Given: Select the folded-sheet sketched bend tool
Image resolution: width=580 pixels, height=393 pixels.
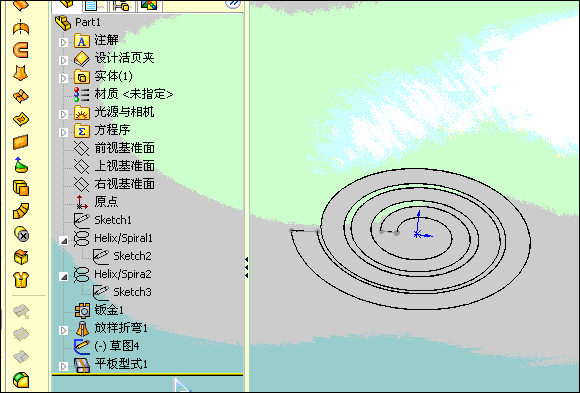Looking at the screenshot, I should [21, 96].
